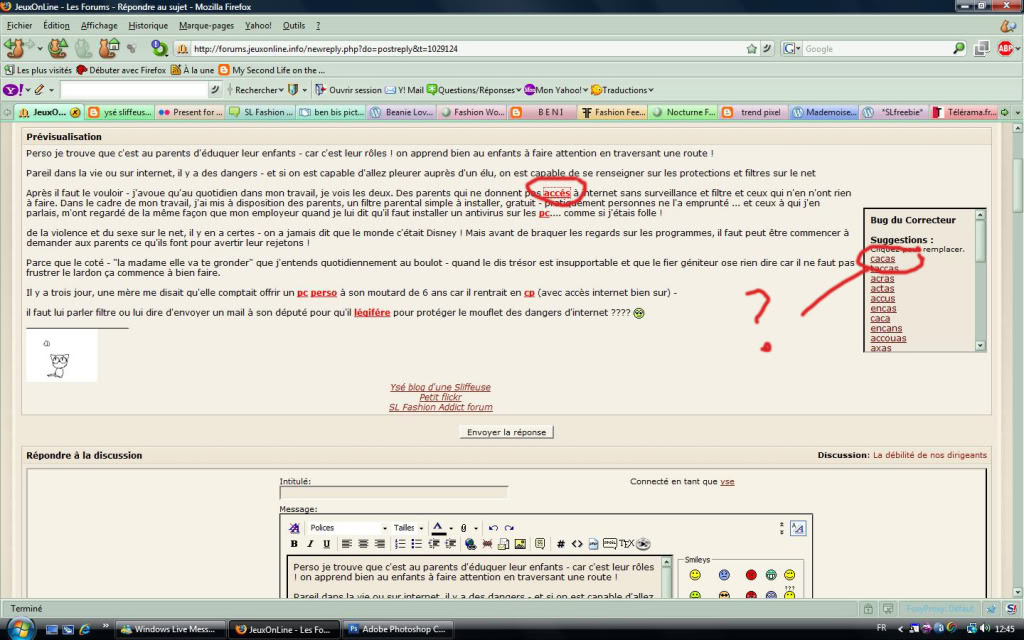1024x640 pixels.
Task: Switch to the trend pixel tab
Action: 753,112
